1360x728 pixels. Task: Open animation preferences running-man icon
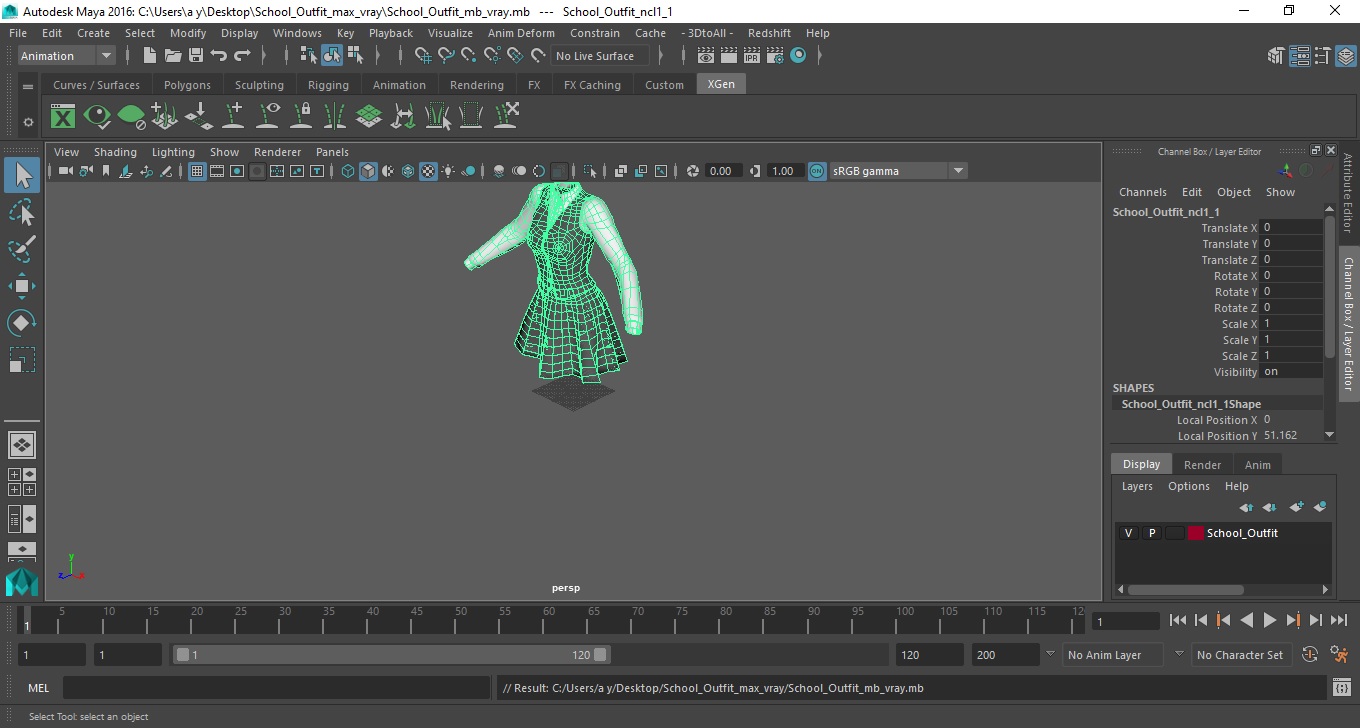tap(1340, 655)
